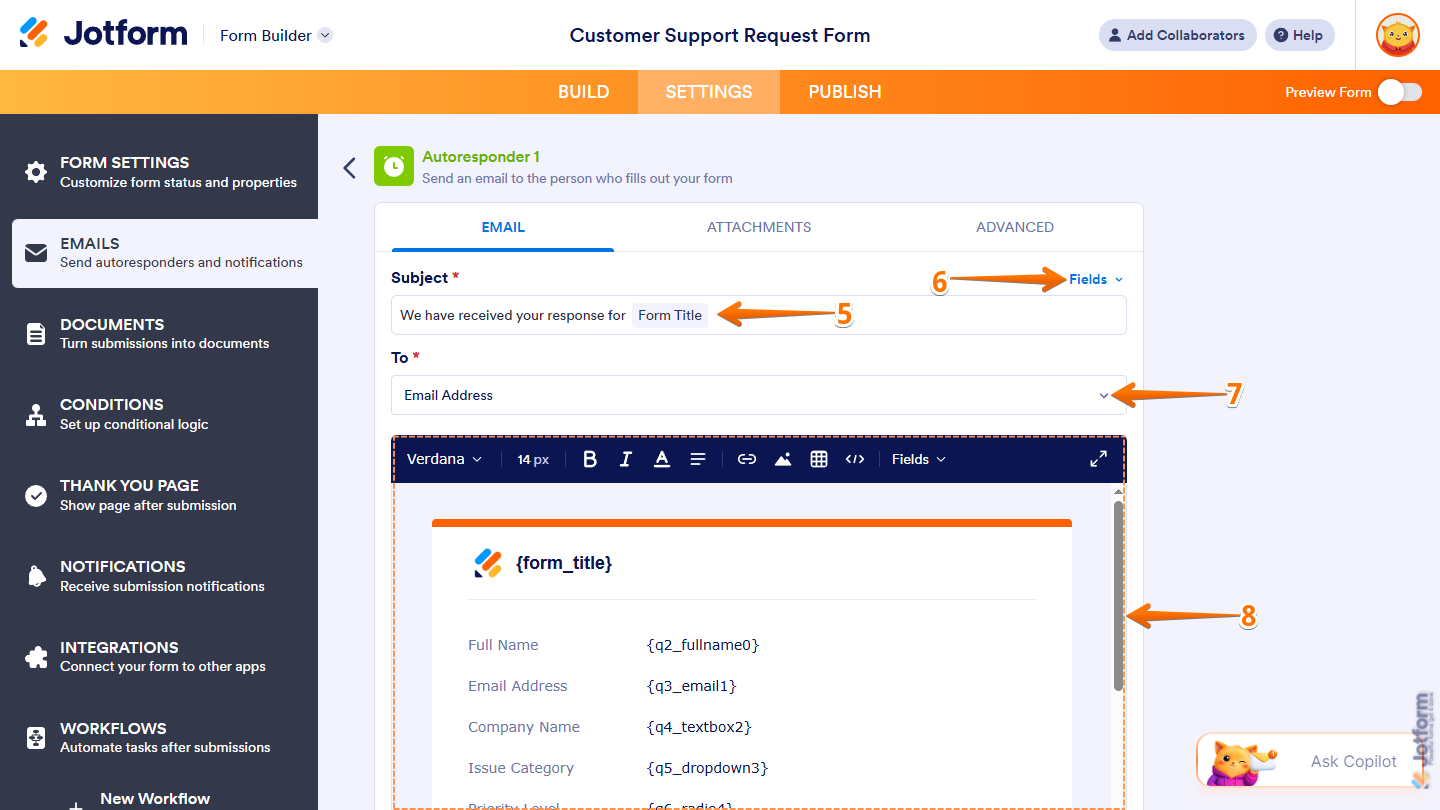1440x810 pixels.
Task: Click the Help button
Action: pyautogui.click(x=1299, y=35)
